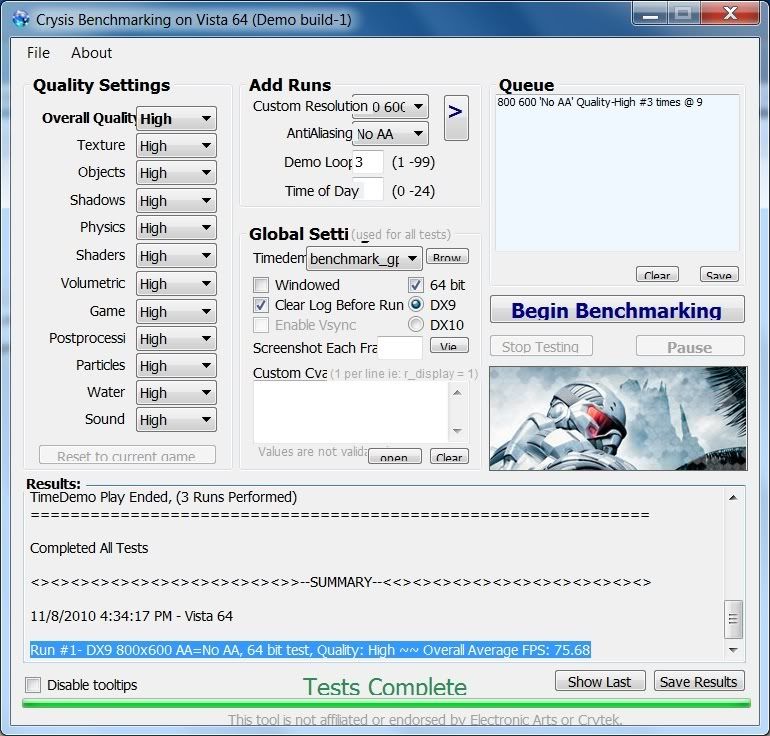Click the results scrollbar thumb
Screen dimensions: 770x736
[x=733, y=619]
